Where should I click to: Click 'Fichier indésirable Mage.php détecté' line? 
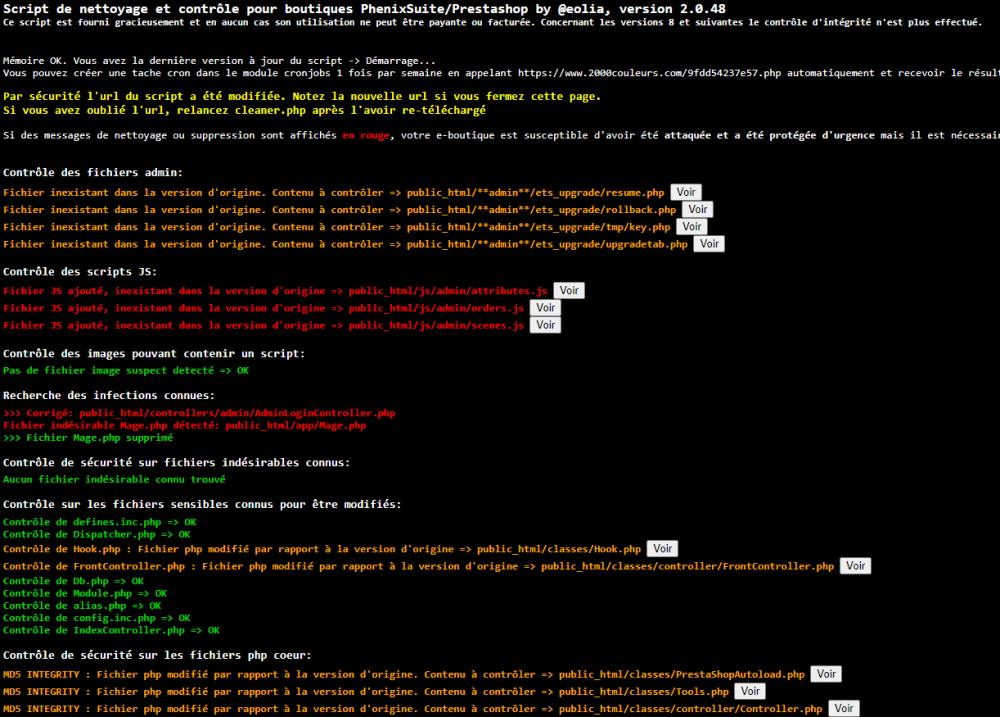tap(185, 425)
